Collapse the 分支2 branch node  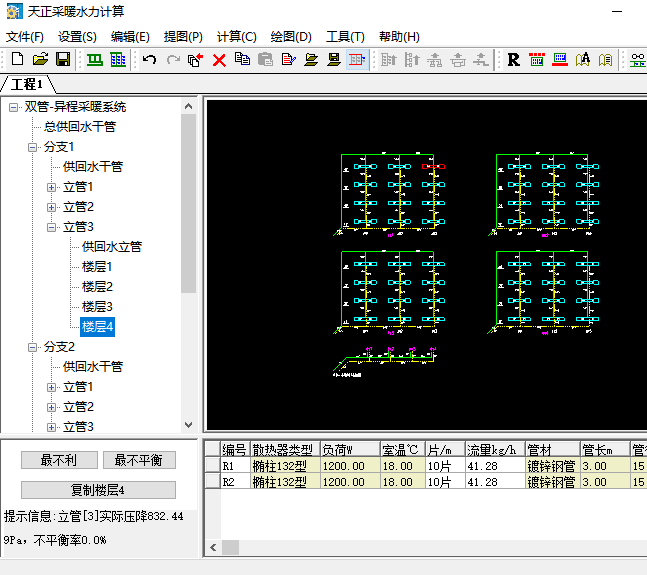(x=33, y=347)
